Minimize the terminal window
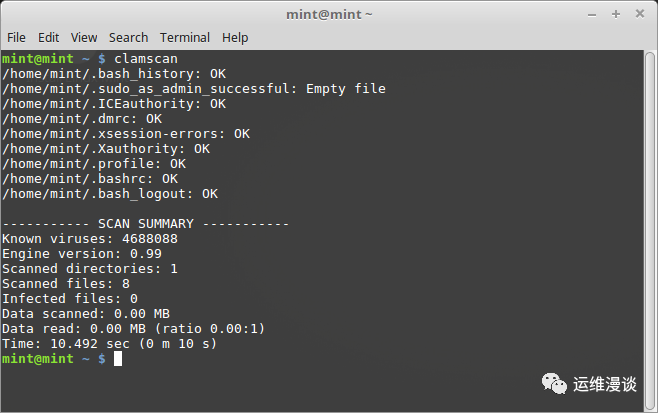The image size is (658, 413). coord(592,15)
